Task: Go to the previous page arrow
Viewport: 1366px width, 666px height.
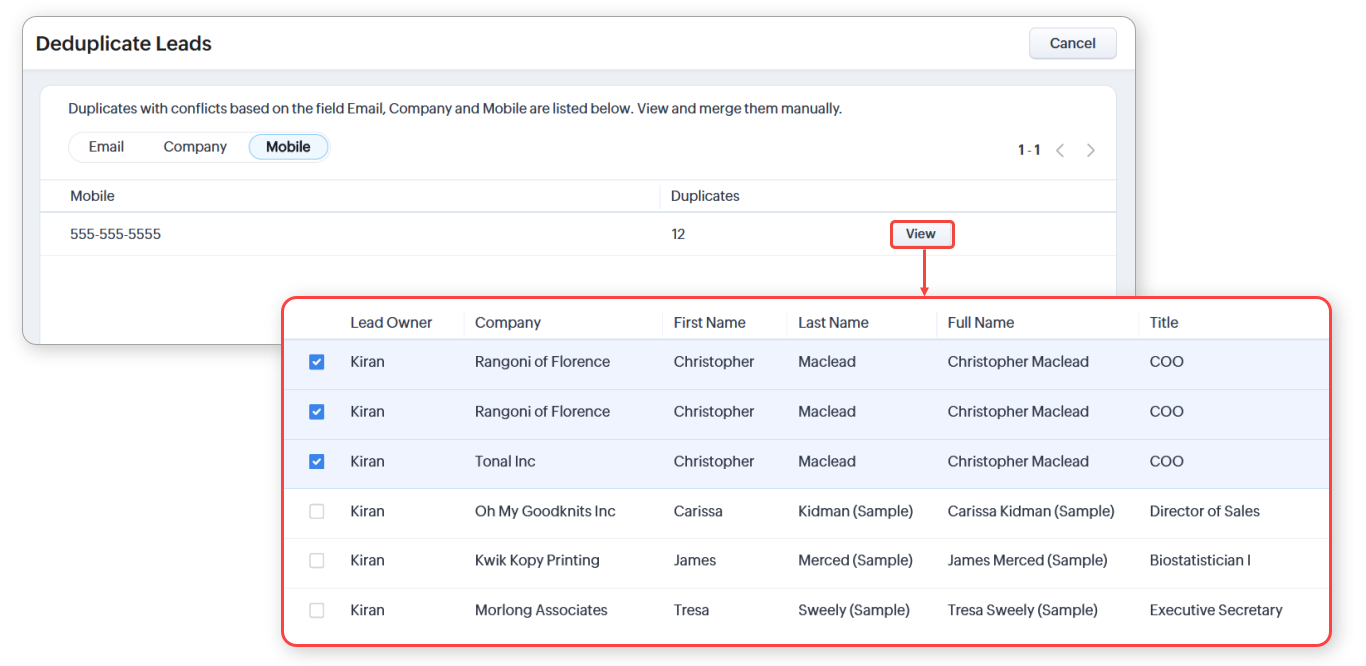Action: 1060,150
